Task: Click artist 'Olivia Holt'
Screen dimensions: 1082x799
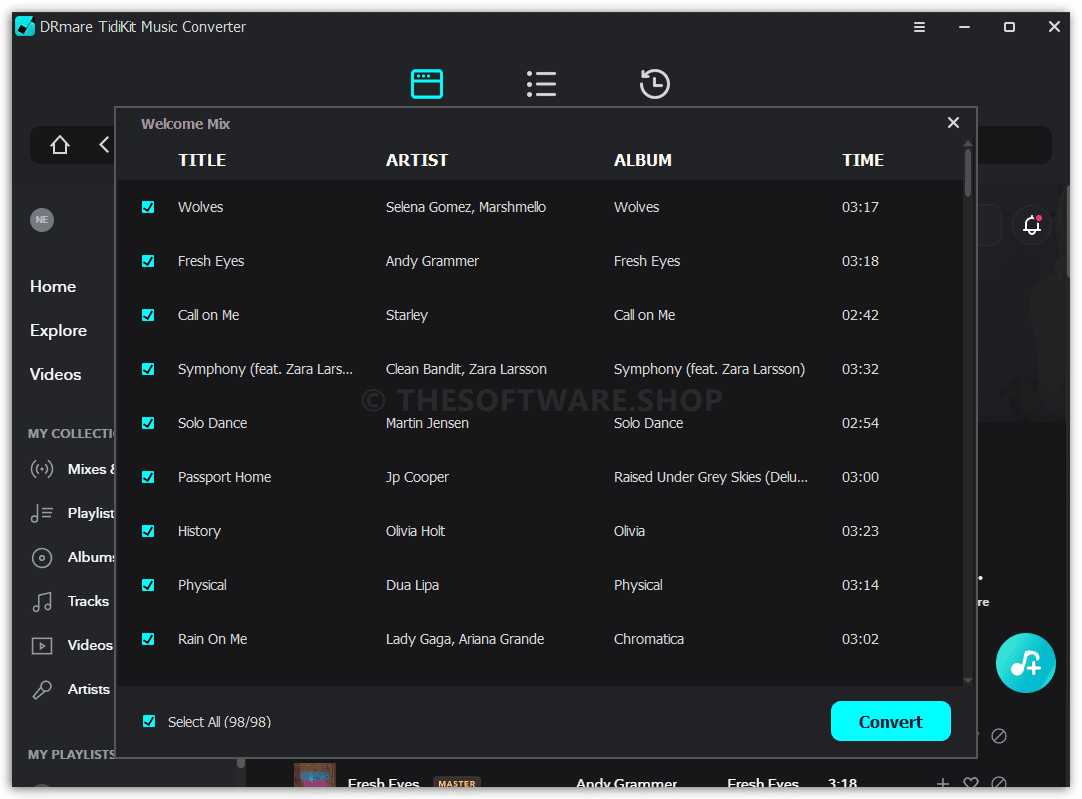Action: (x=415, y=531)
